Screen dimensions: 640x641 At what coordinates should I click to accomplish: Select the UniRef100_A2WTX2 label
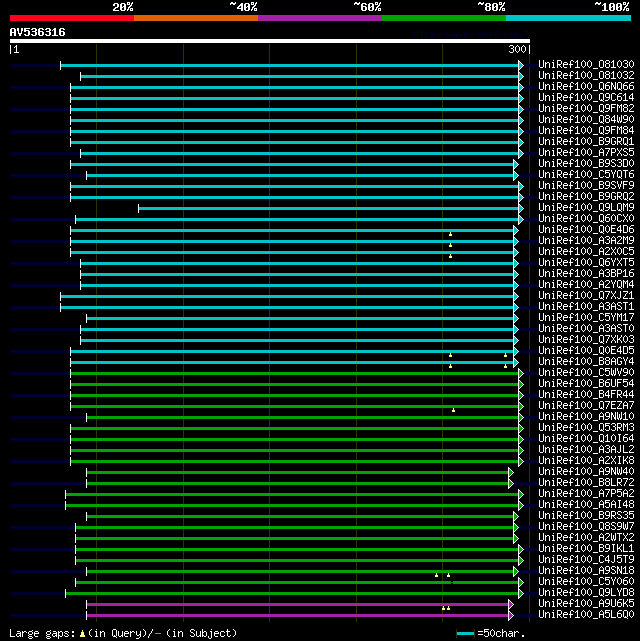pos(586,538)
